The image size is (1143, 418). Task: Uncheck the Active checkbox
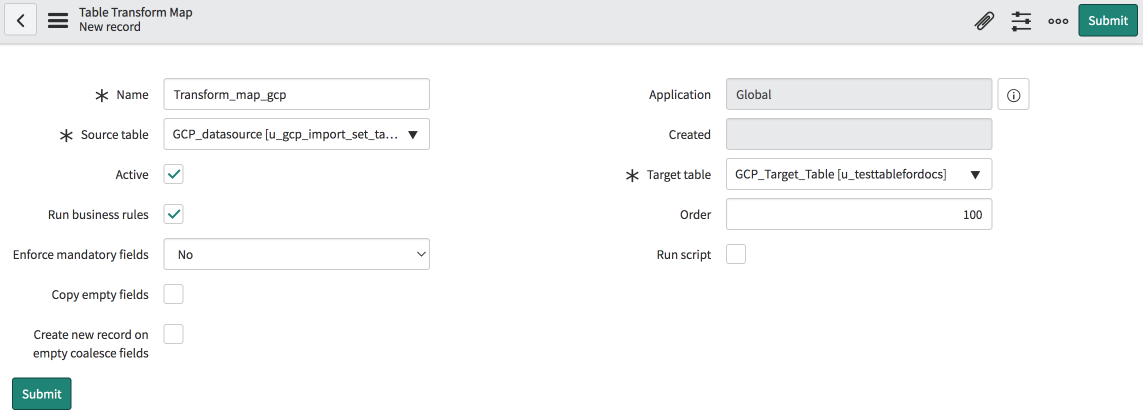click(174, 174)
